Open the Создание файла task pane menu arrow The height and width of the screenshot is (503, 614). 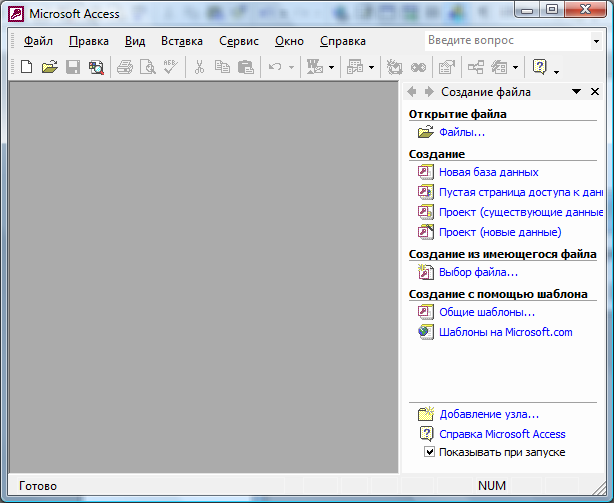[576, 92]
